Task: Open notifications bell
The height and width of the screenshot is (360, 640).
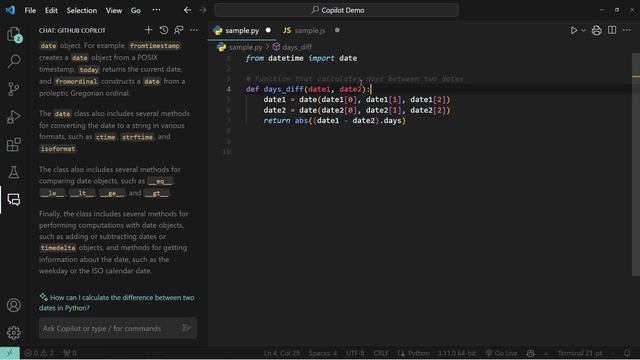Action: coord(627,353)
